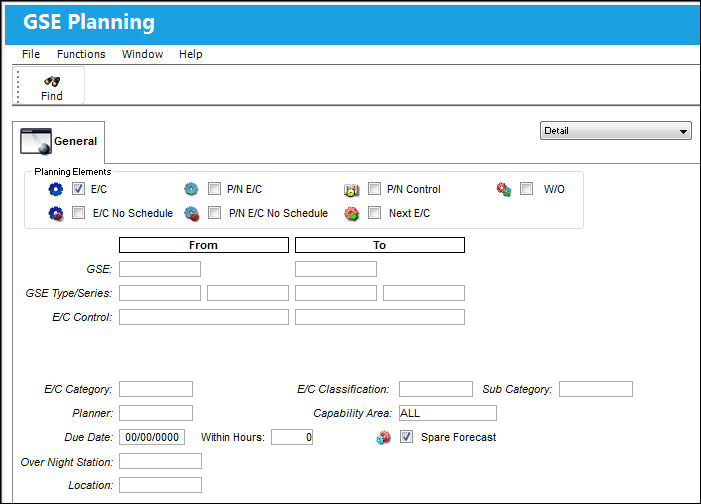Click the Capability Area field showing ALL

pos(448,413)
